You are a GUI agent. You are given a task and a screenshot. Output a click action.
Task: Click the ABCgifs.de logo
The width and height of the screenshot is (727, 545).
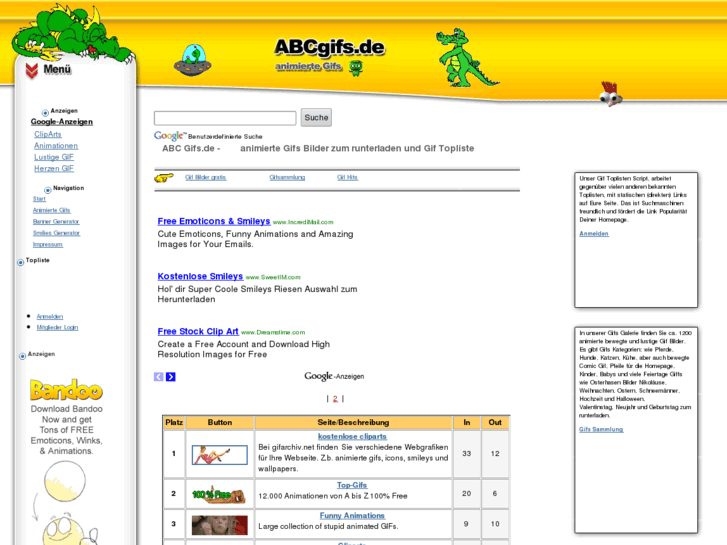[x=330, y=47]
